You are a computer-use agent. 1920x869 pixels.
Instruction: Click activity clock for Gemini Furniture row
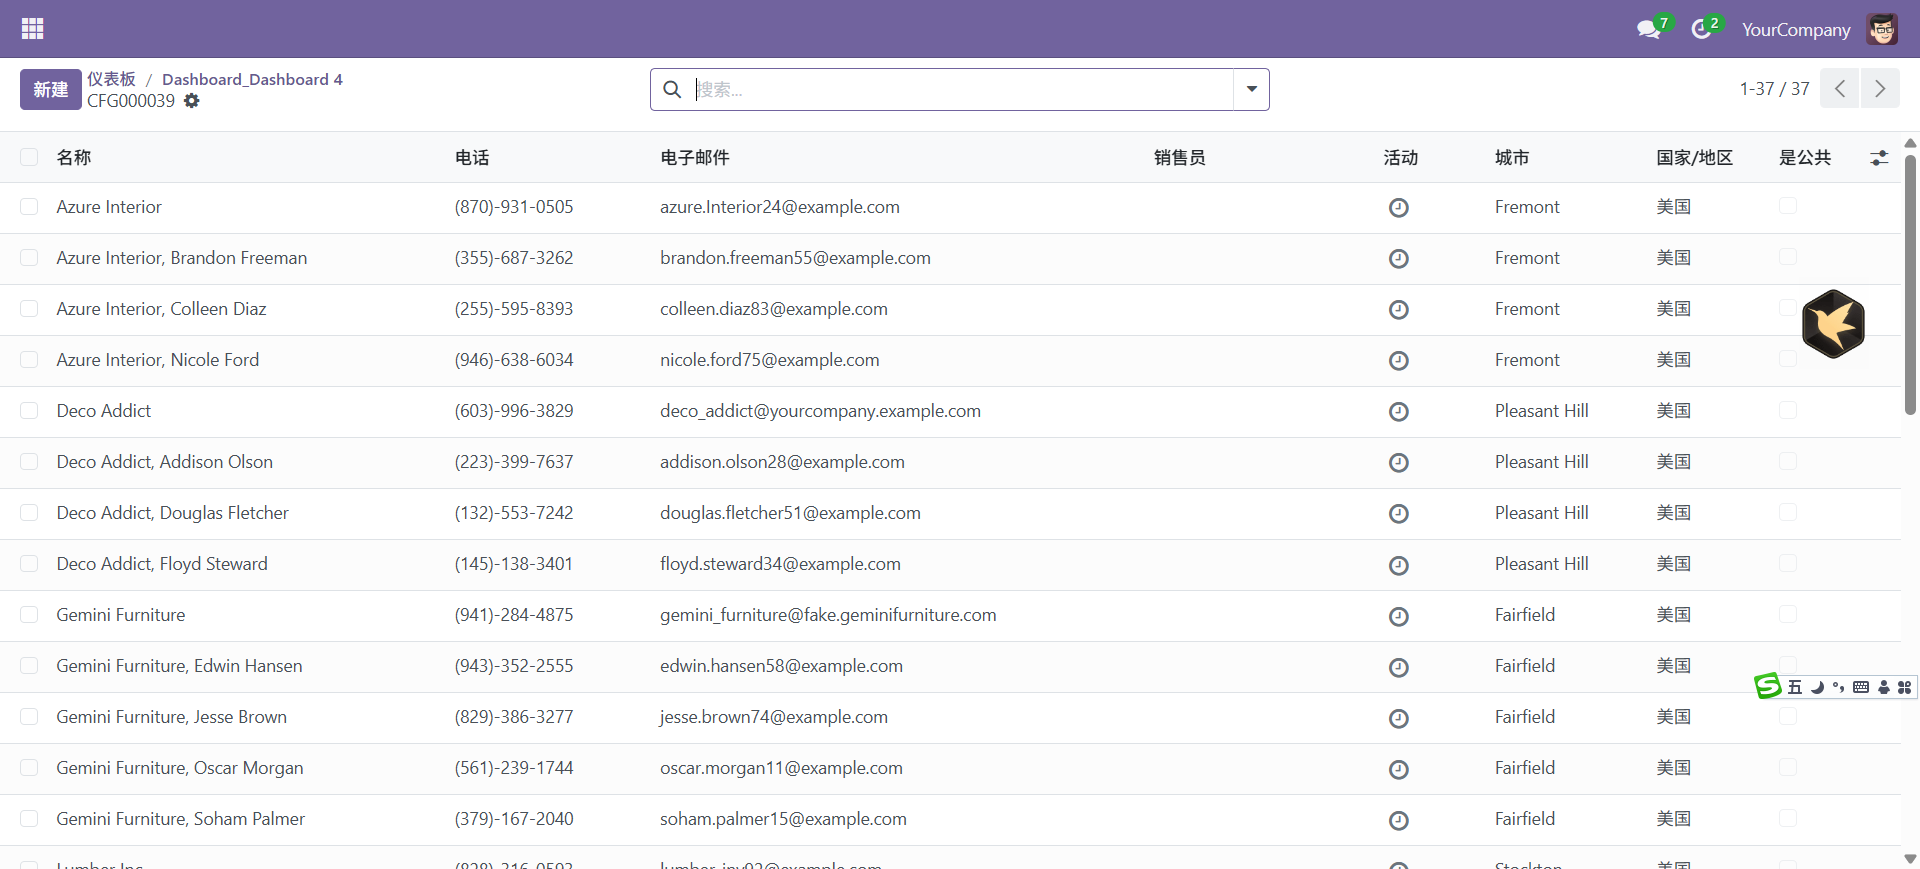[1399, 616]
